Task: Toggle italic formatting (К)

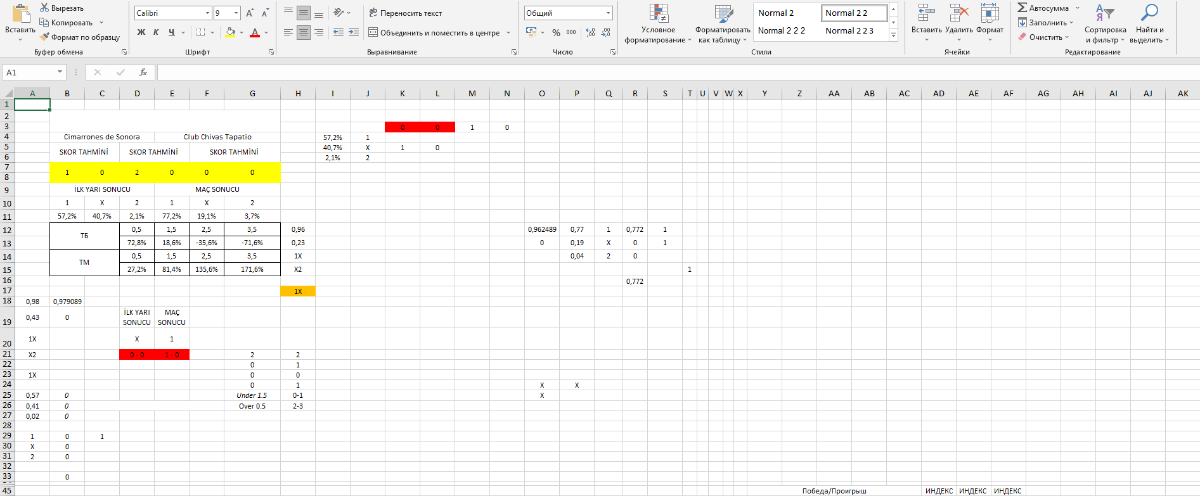Action: pyautogui.click(x=157, y=32)
